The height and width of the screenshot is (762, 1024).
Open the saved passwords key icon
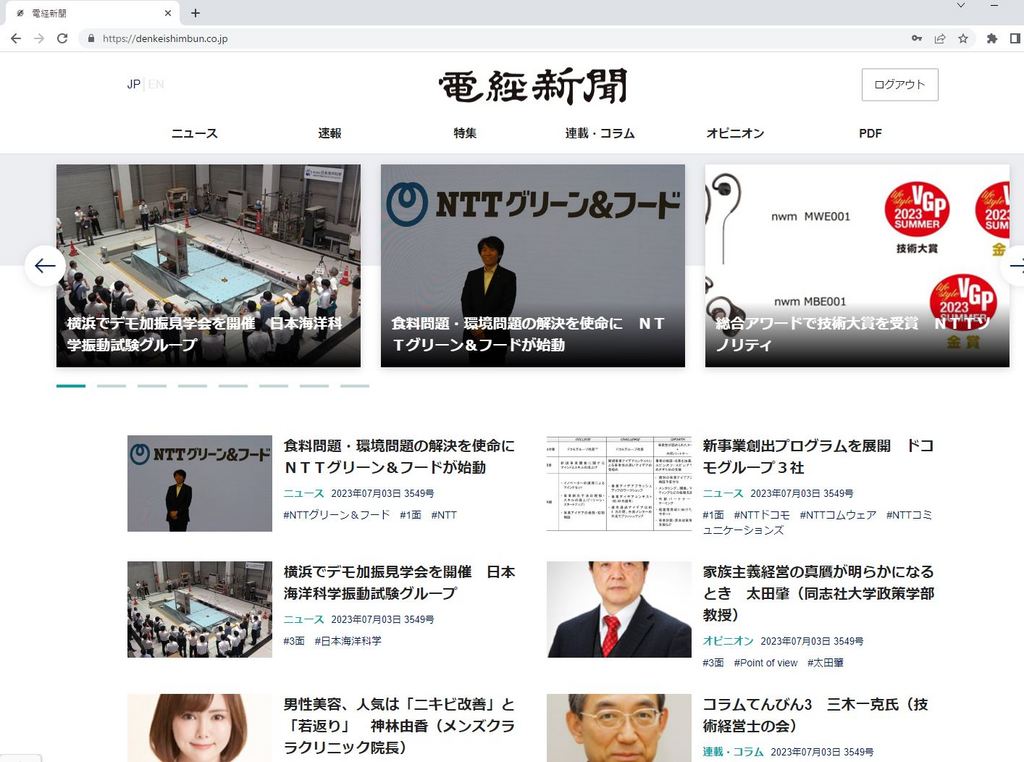point(917,39)
